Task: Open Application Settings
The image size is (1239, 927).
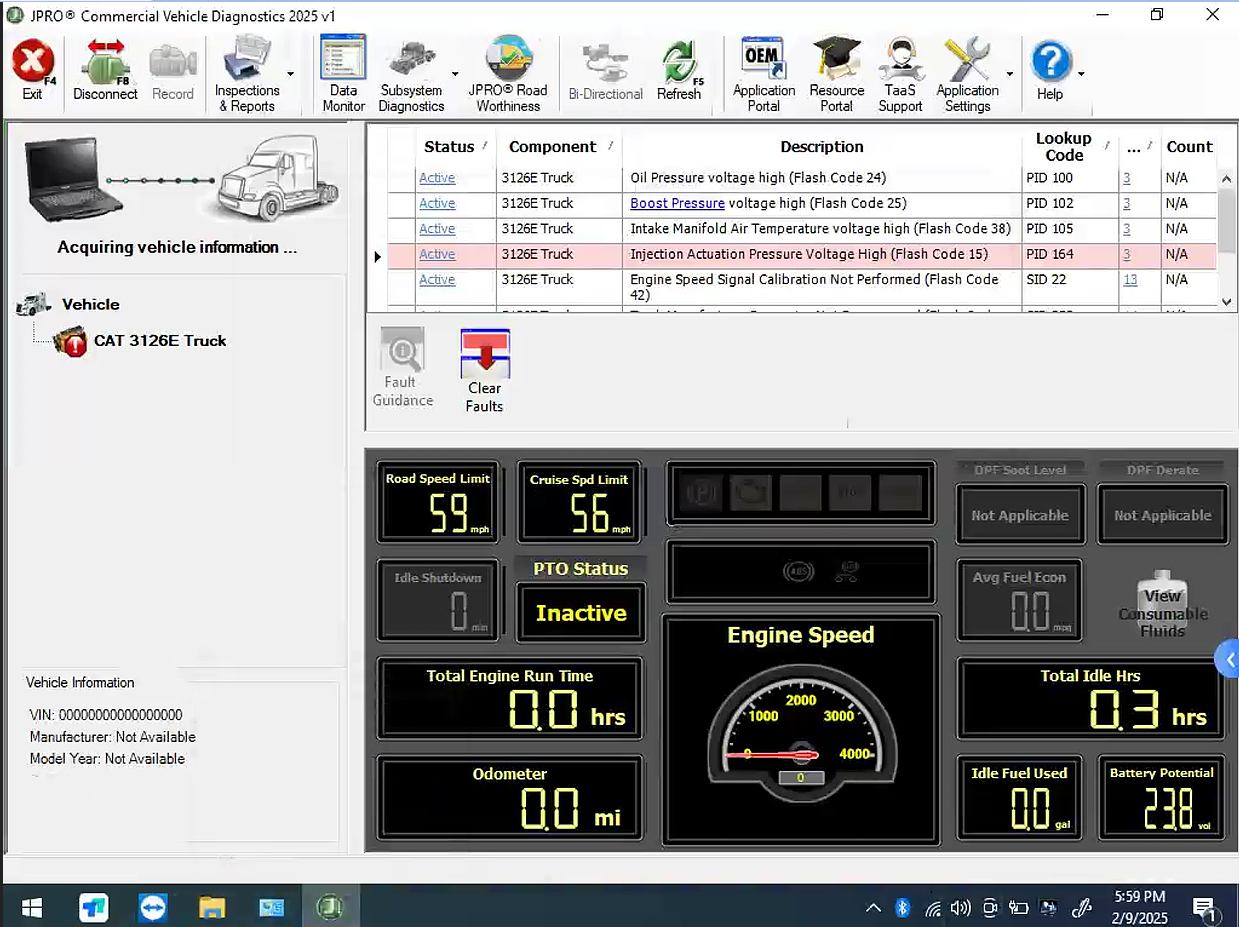Action: click(966, 68)
